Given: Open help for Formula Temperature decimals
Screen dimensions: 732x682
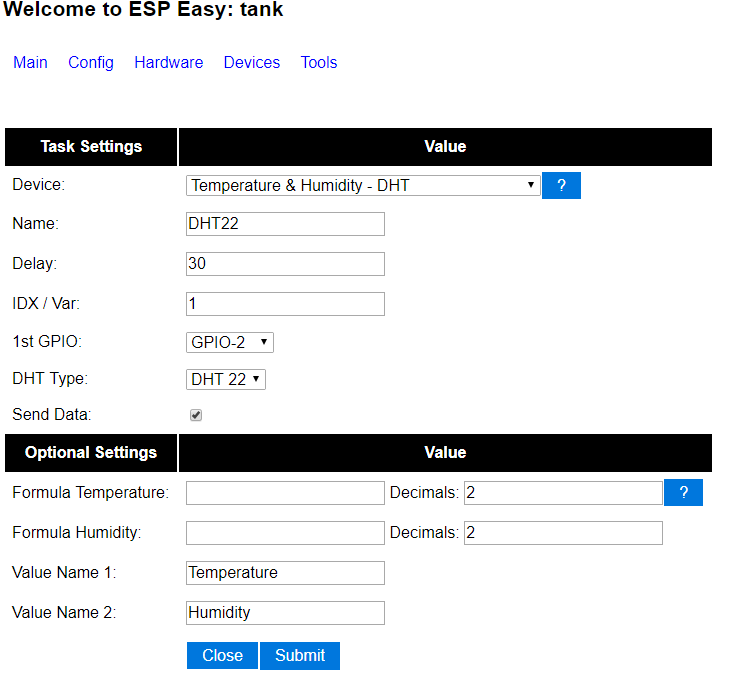Looking at the screenshot, I should coord(683,492).
